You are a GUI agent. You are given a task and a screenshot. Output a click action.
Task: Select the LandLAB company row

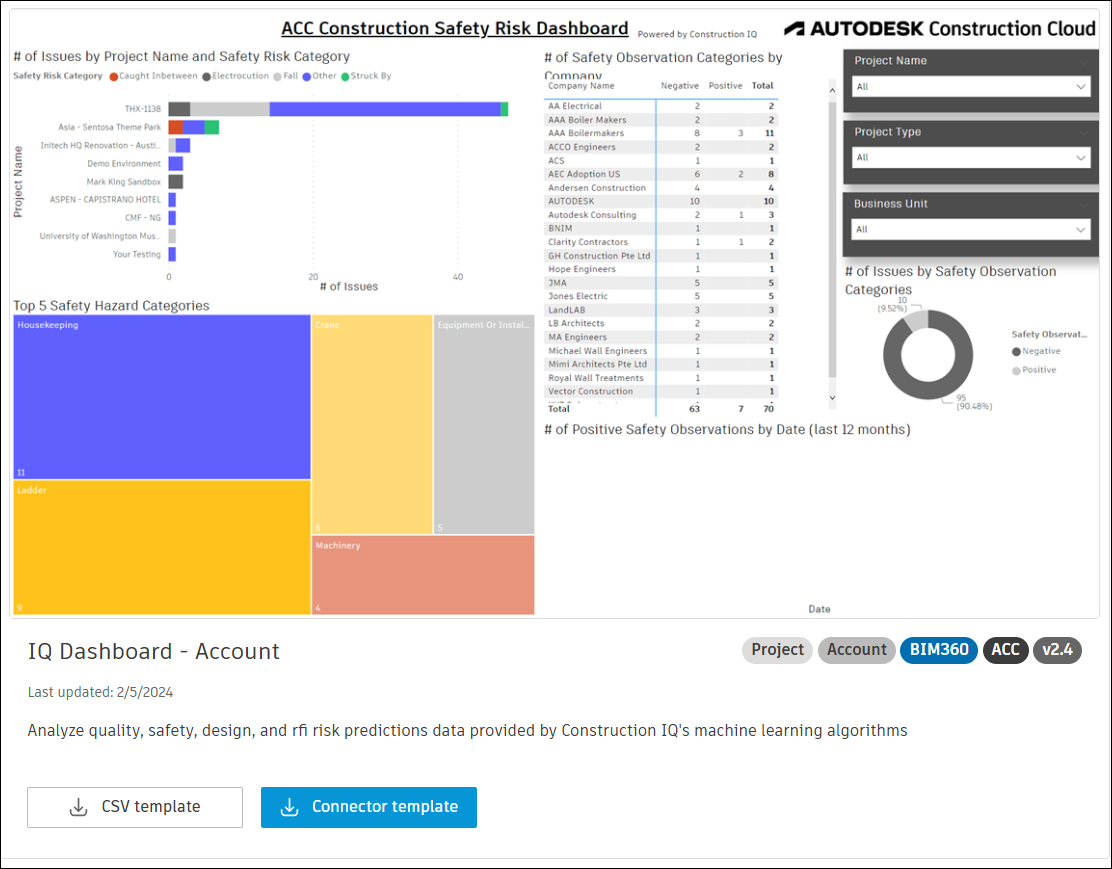coord(662,310)
